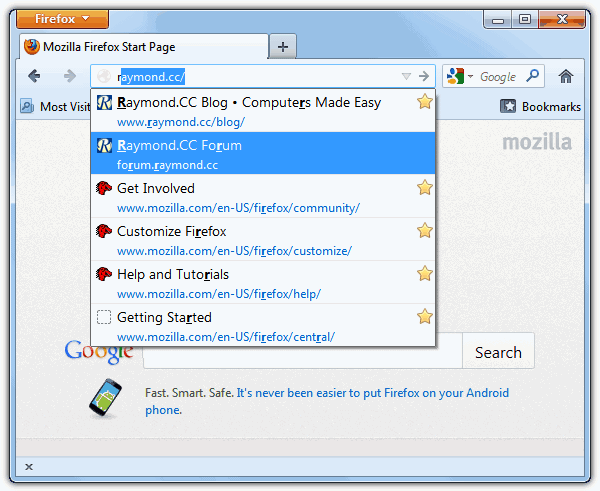Click Customize Firefox red favicon
The height and width of the screenshot is (491, 600).
104,231
